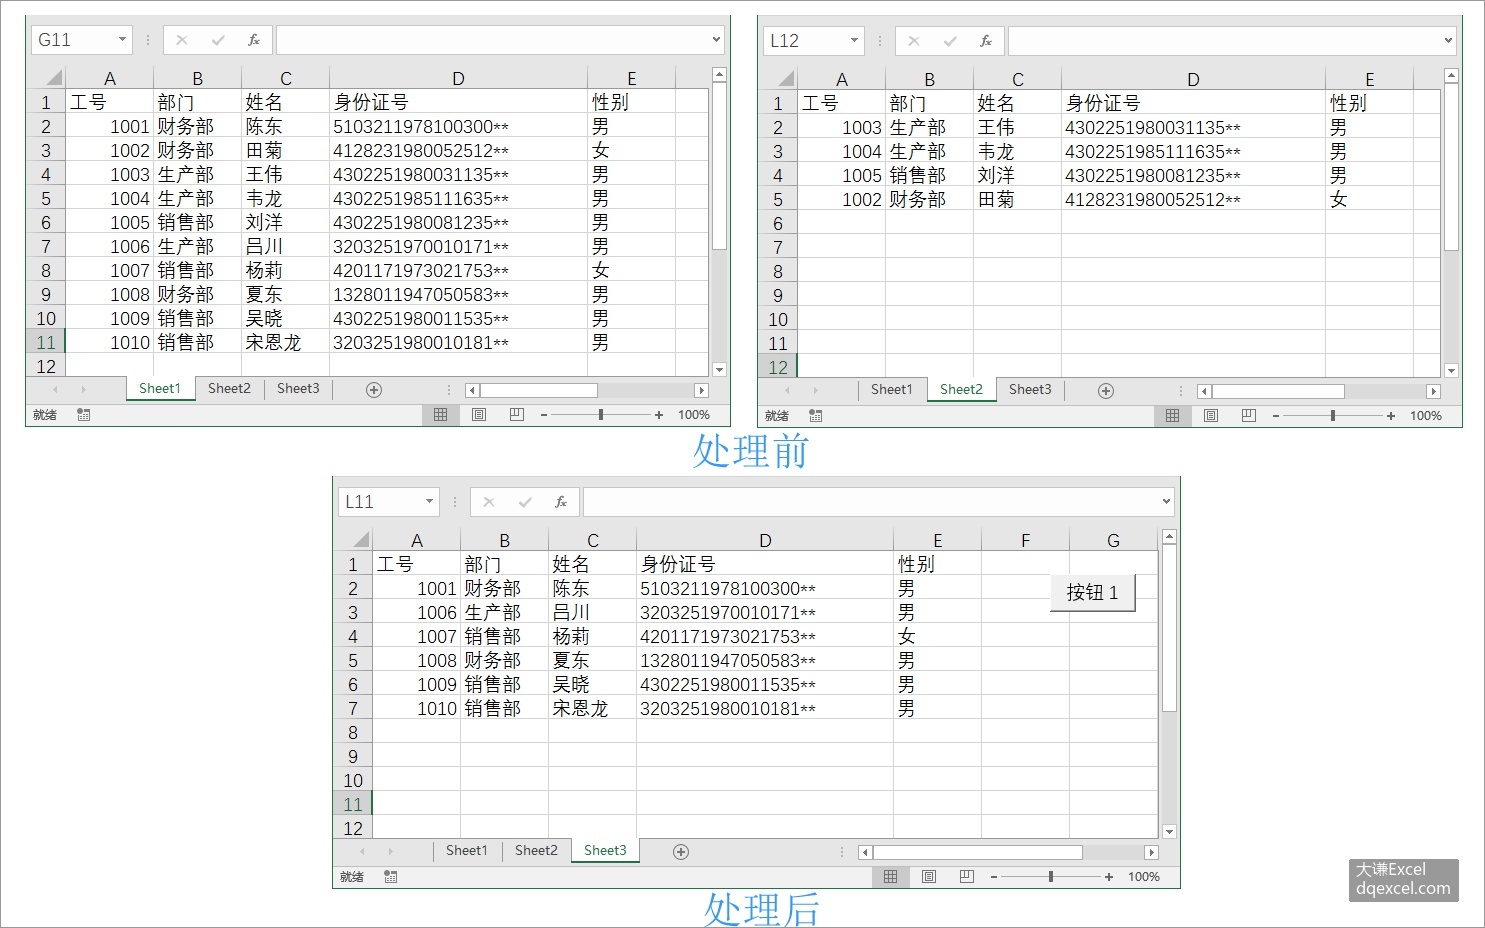The width and height of the screenshot is (1485, 928).
Task: Select ID 4128231980052512** in Sheet2 window
Action: [x=1193, y=200]
